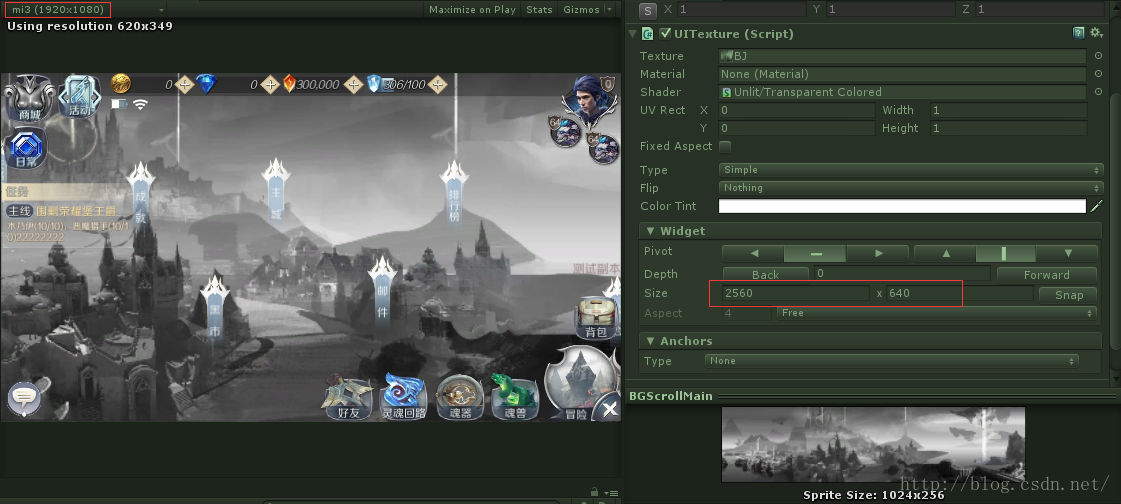Image resolution: width=1121 pixels, height=504 pixels.
Task: Open the 活动 events icon
Action: pyautogui.click(x=79, y=97)
